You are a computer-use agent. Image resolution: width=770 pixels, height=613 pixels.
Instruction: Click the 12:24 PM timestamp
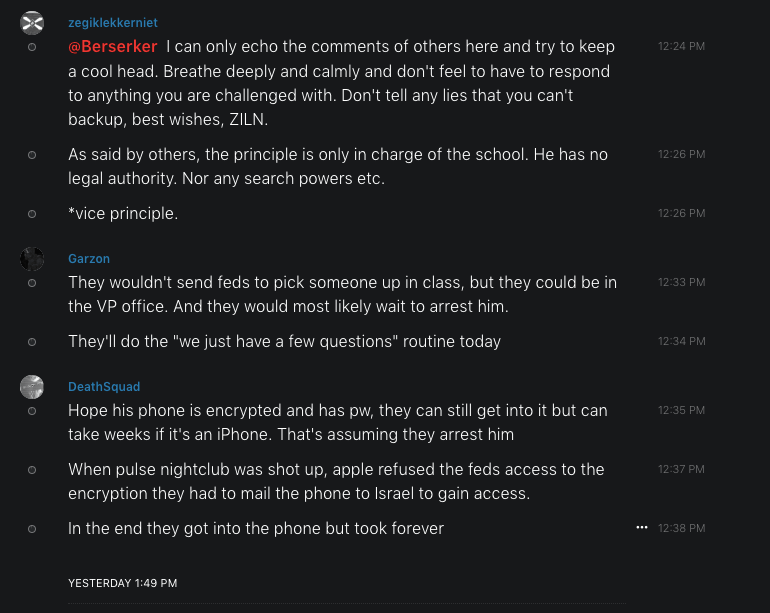click(x=681, y=46)
